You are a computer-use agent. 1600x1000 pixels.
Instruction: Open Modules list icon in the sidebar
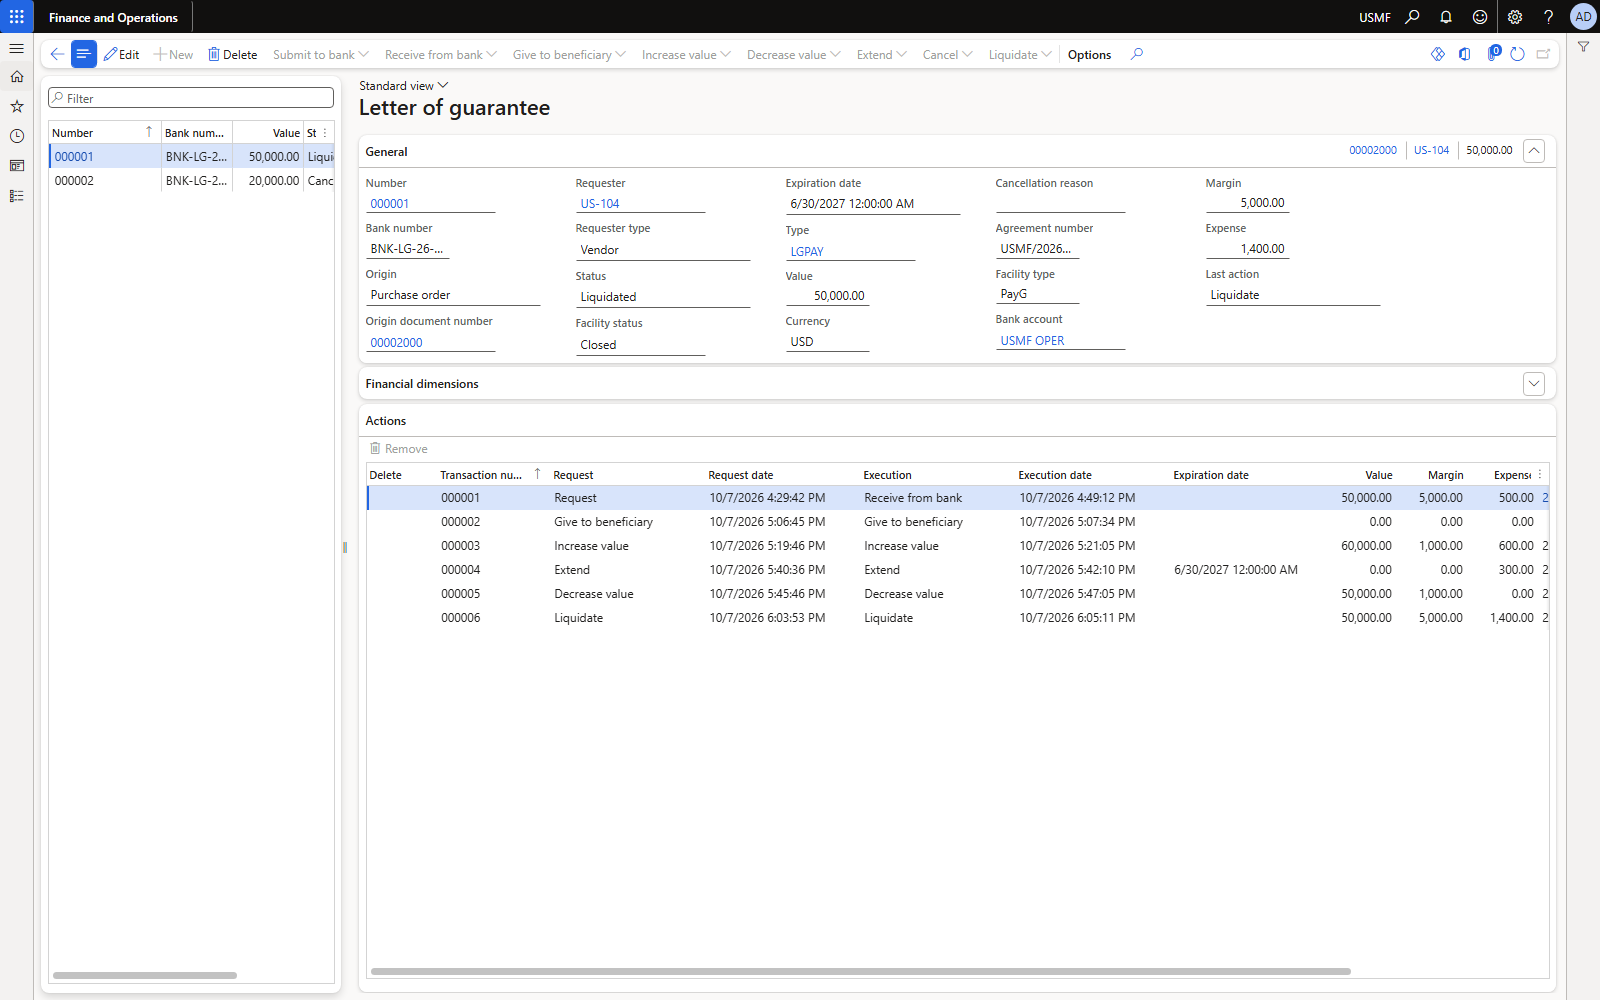pos(17,196)
